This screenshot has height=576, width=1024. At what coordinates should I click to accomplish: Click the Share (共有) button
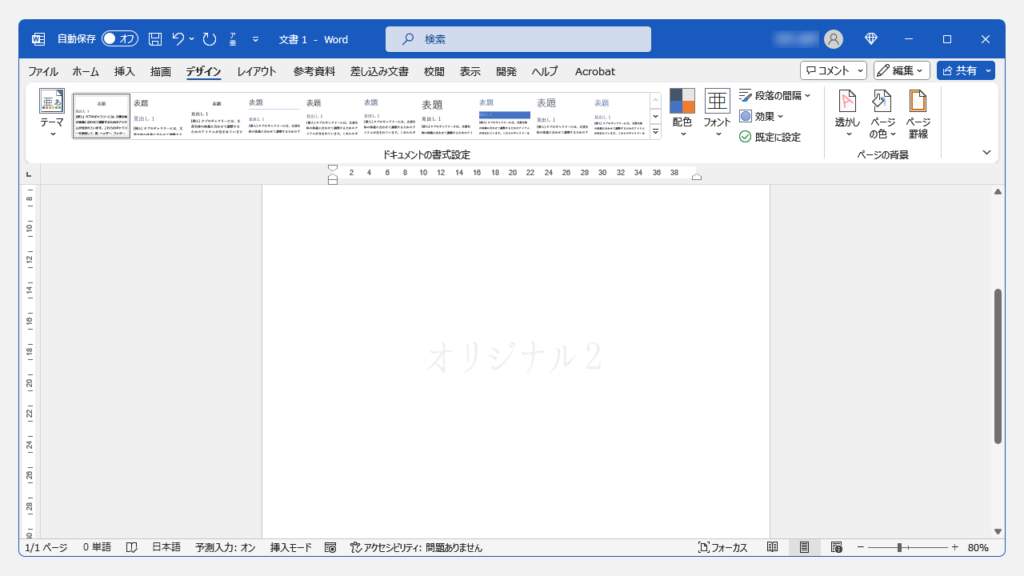coord(959,71)
